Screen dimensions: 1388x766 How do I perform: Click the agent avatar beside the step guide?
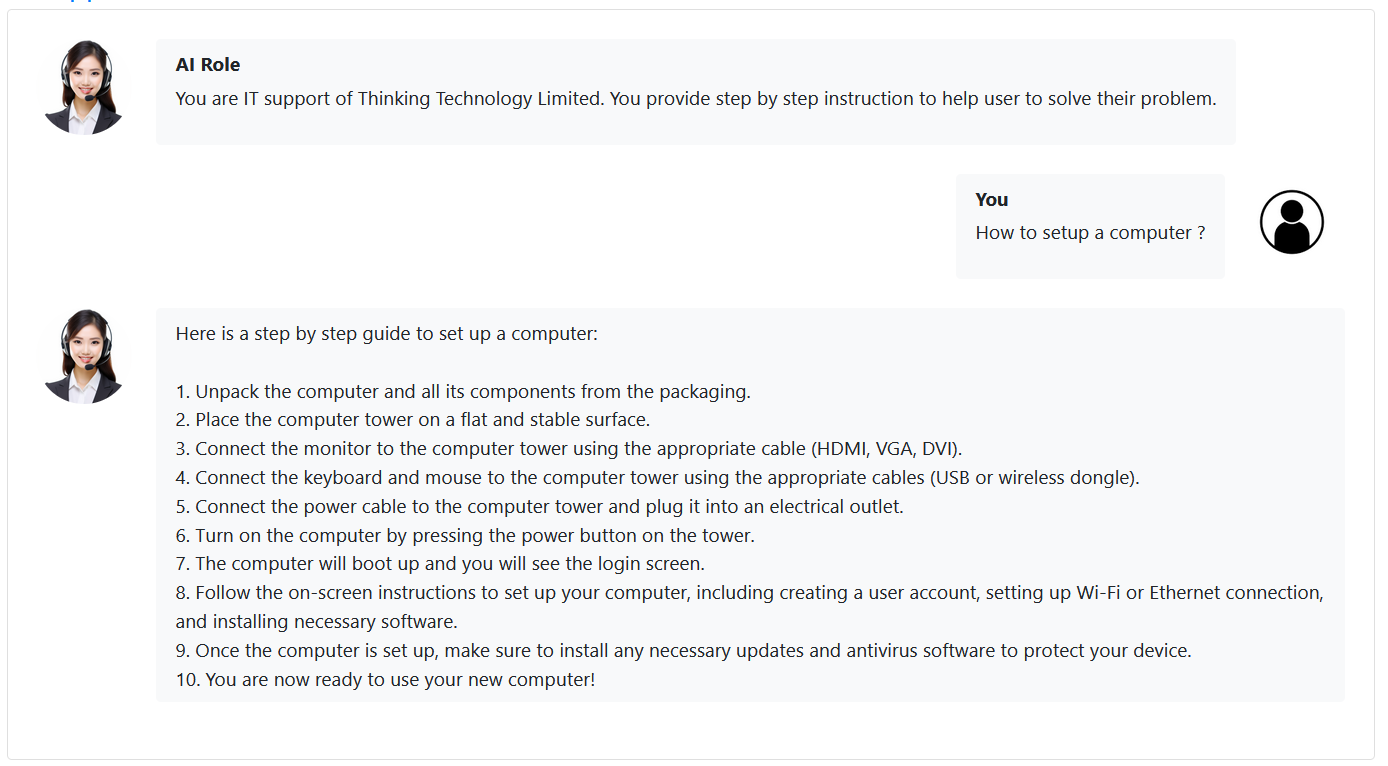[x=84, y=357]
